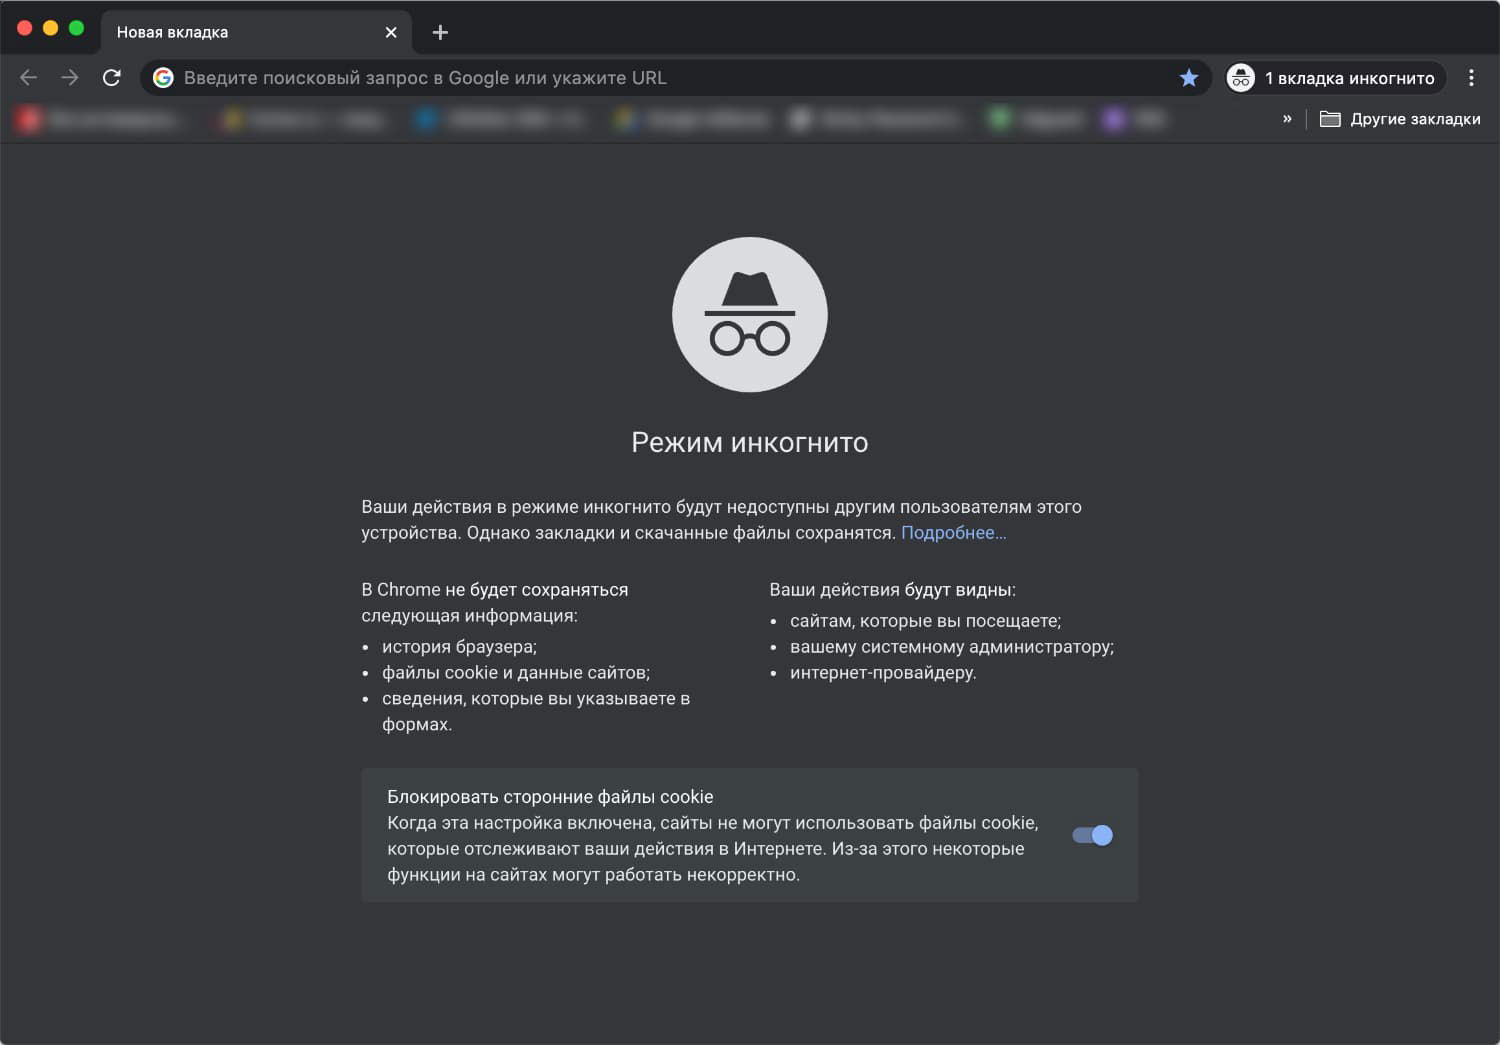Viewport: 1500px width, 1045px height.
Task: Open the Подробнее link
Action: [x=953, y=532]
